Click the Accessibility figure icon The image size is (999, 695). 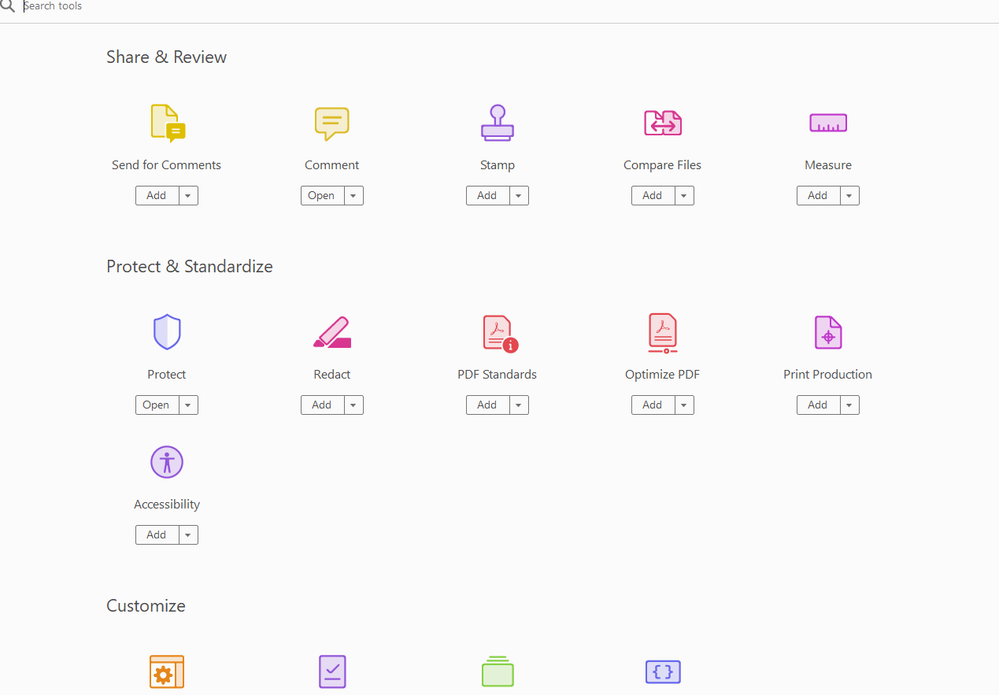(x=167, y=462)
